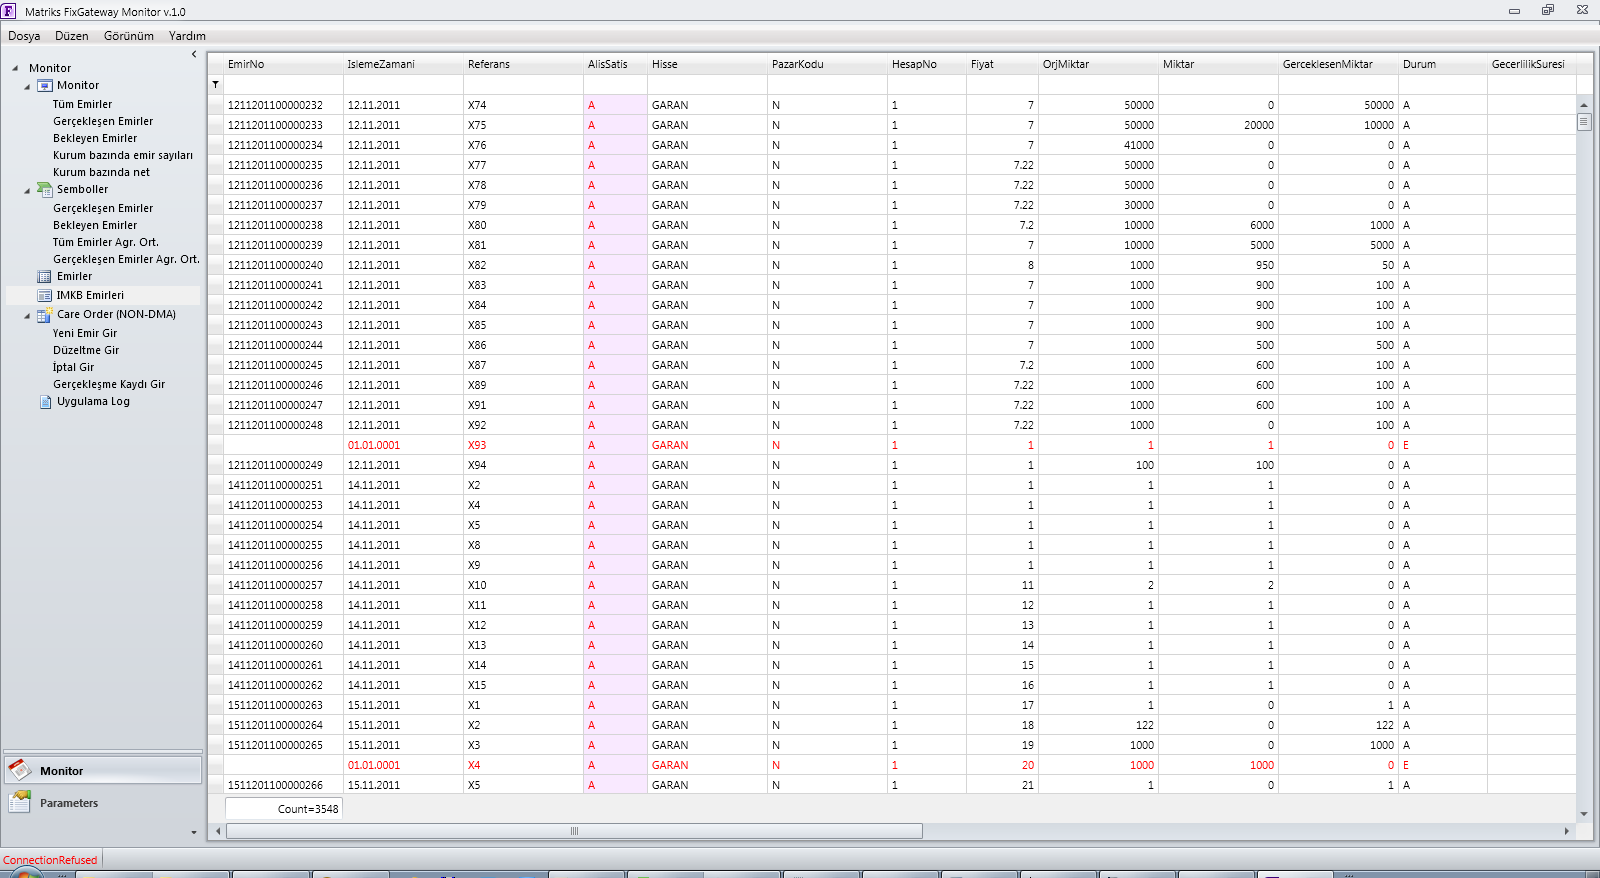The height and width of the screenshot is (878, 1600).
Task: Click the Count=3548 summary cell
Action: [284, 809]
